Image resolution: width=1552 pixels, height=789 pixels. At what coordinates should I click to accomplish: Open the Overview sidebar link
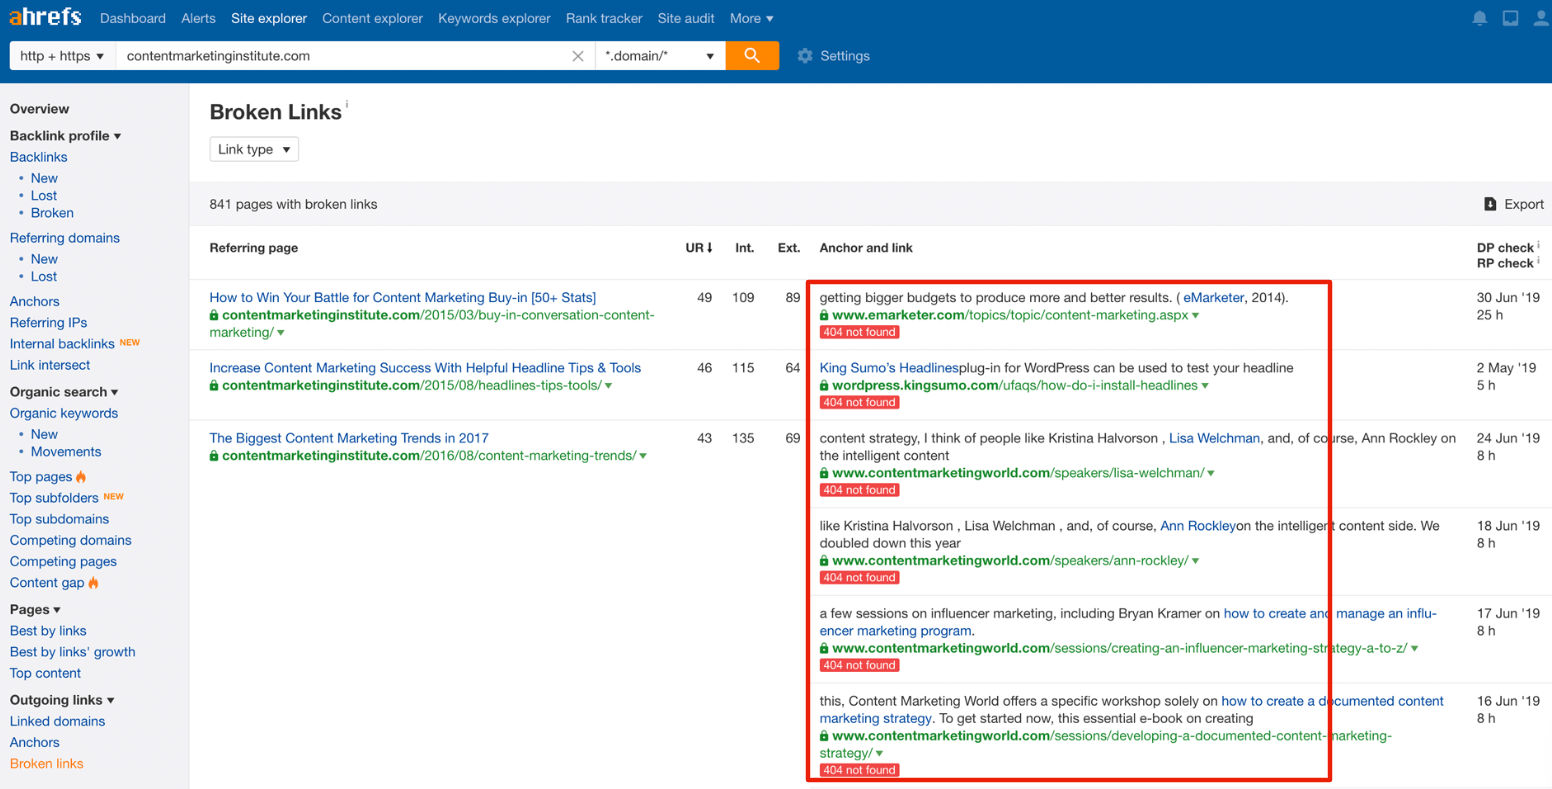click(x=40, y=109)
